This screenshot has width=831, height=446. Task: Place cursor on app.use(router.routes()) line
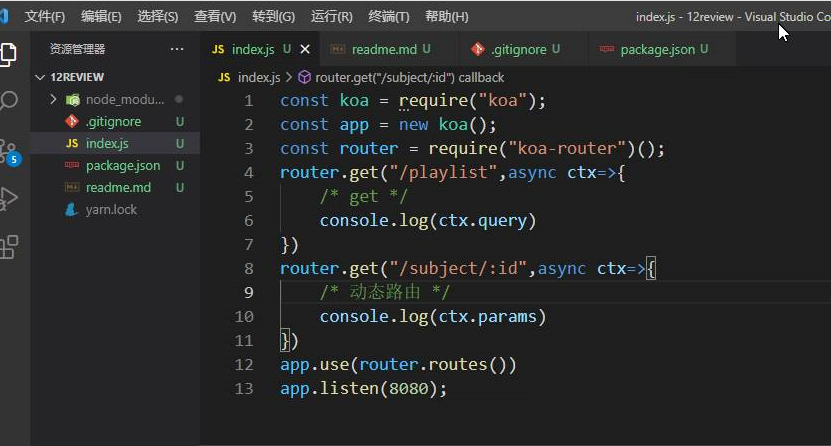398,365
